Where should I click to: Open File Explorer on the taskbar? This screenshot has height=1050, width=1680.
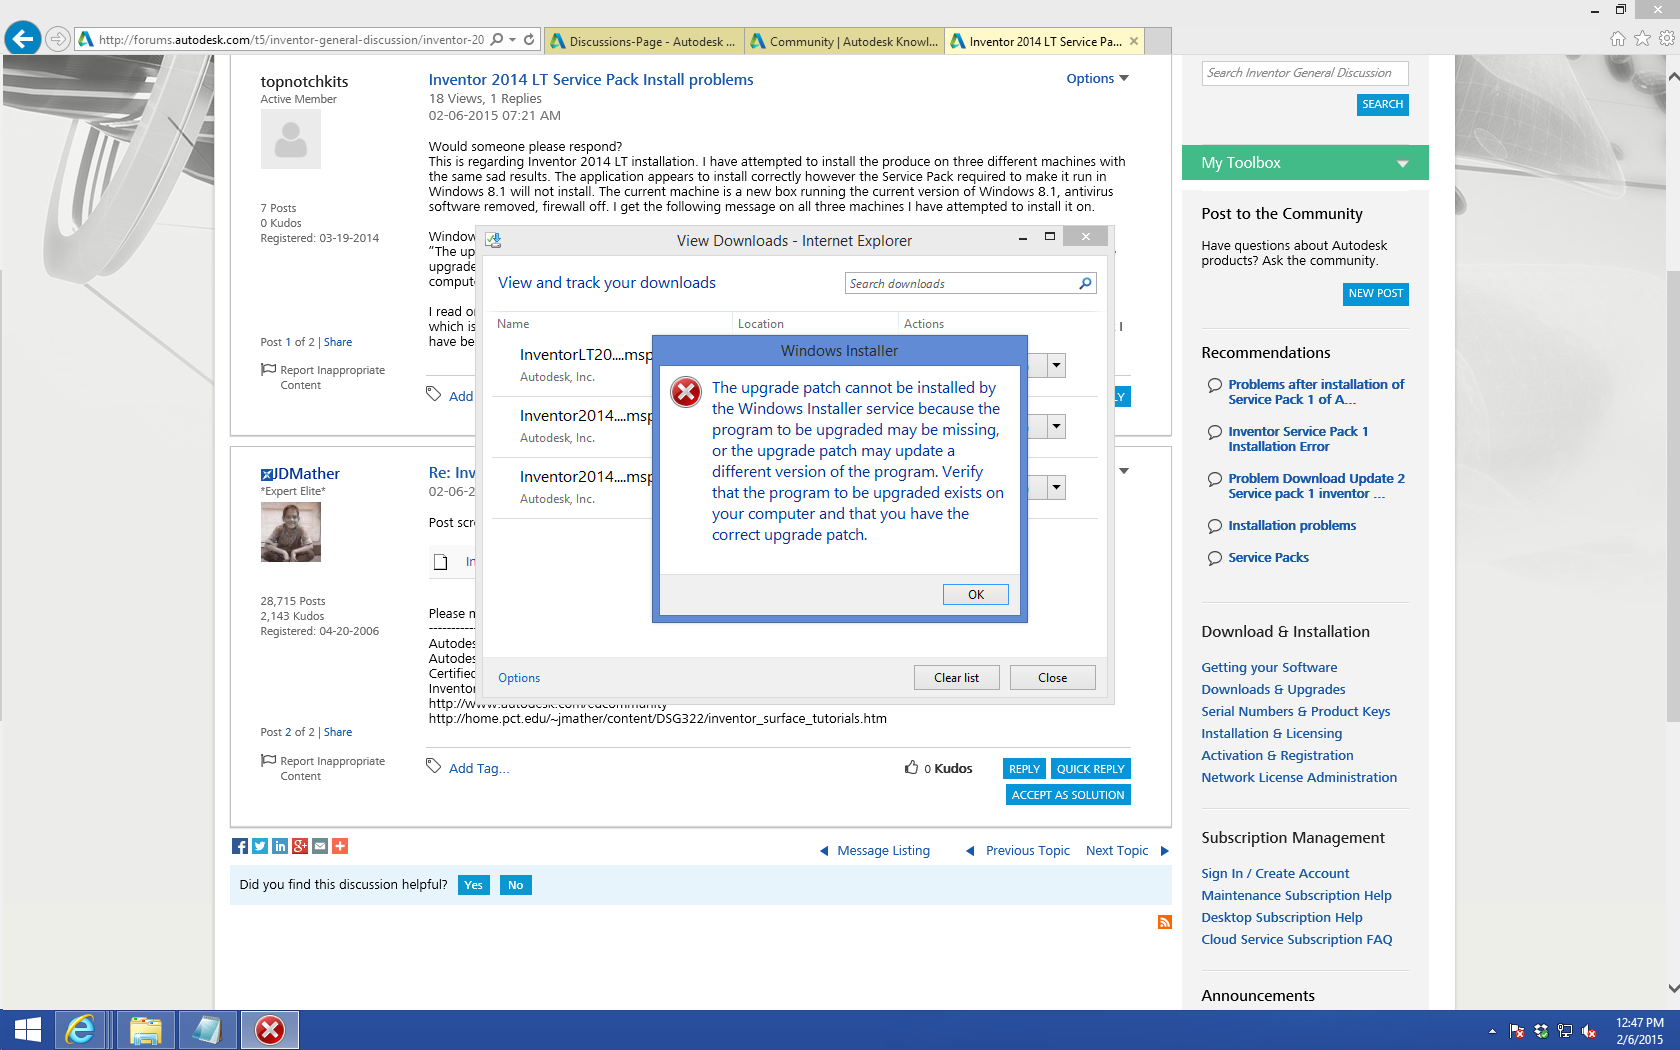[x=146, y=1030]
